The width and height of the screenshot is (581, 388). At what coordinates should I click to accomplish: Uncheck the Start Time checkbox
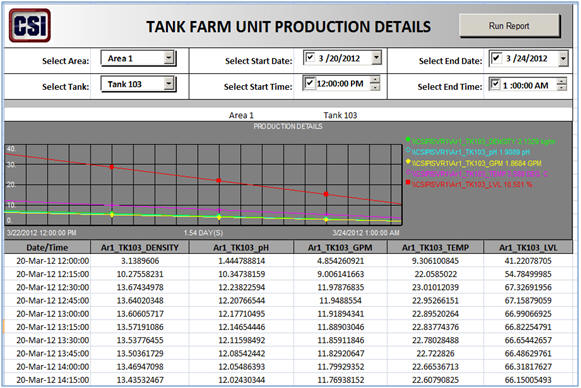[x=309, y=83]
